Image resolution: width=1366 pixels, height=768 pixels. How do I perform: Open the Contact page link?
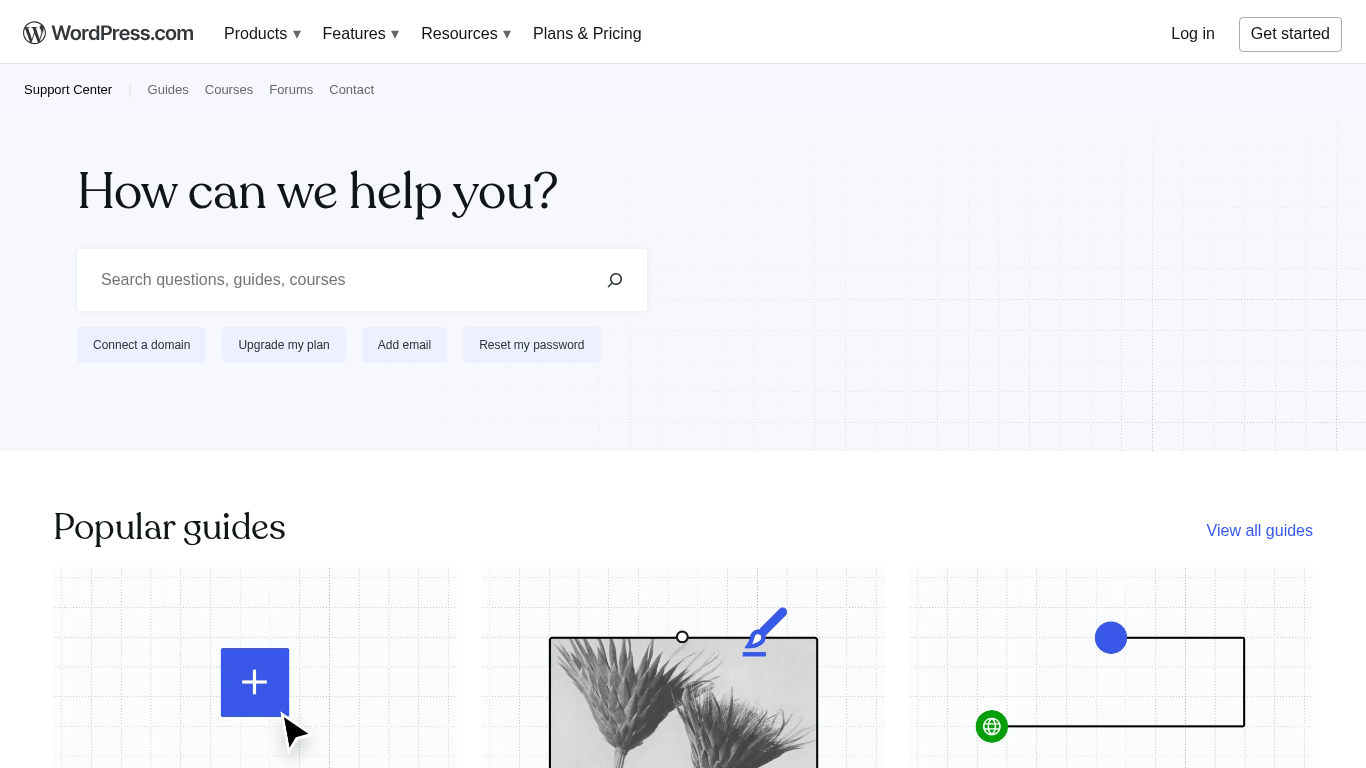pos(351,90)
